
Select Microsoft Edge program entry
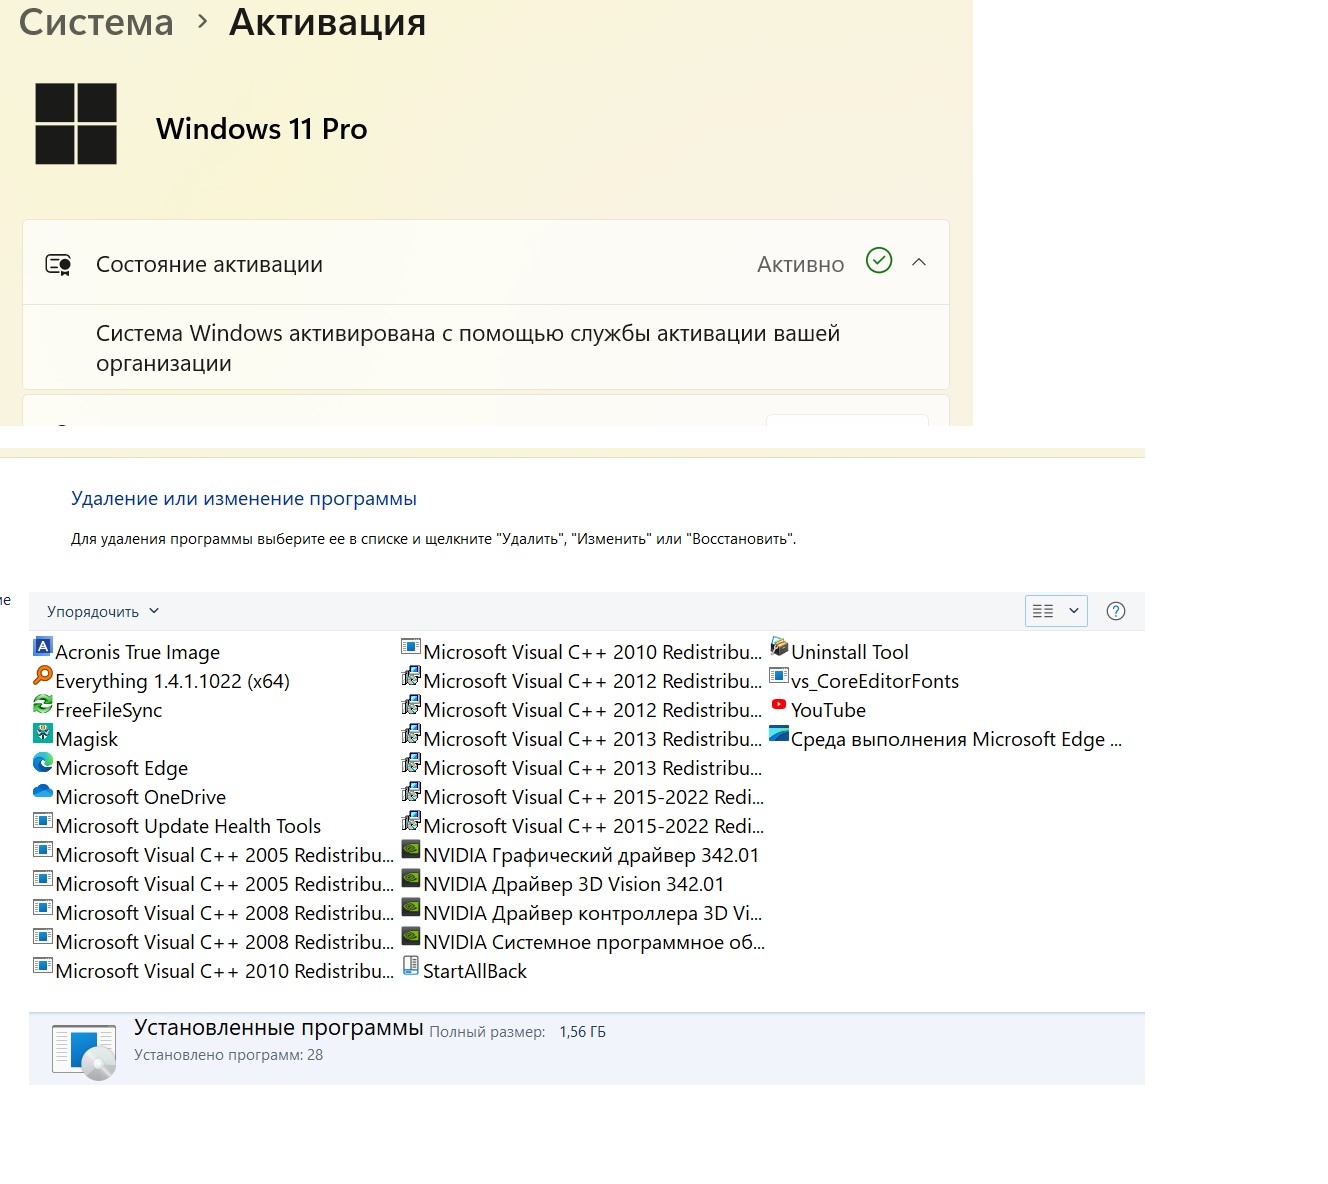122,768
